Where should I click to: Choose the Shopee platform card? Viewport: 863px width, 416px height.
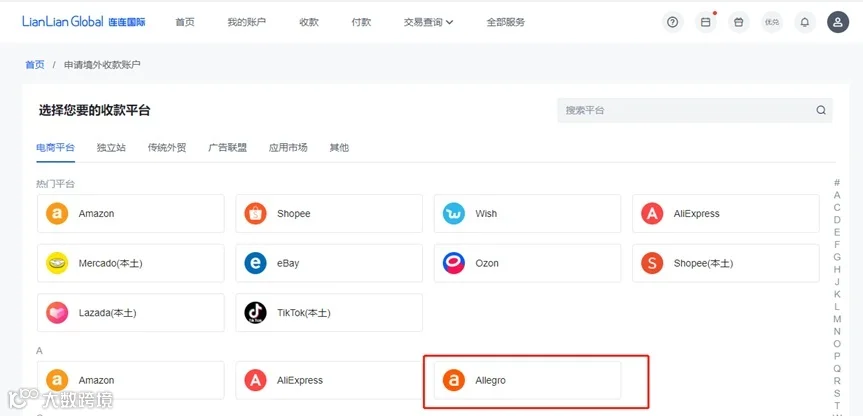coord(329,214)
